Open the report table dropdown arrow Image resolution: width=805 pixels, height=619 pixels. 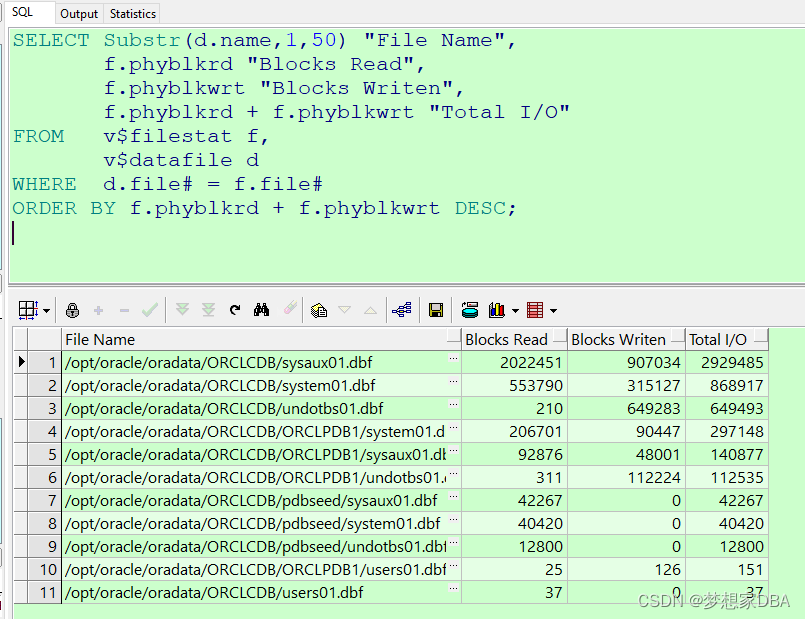pyautogui.click(x=553, y=311)
